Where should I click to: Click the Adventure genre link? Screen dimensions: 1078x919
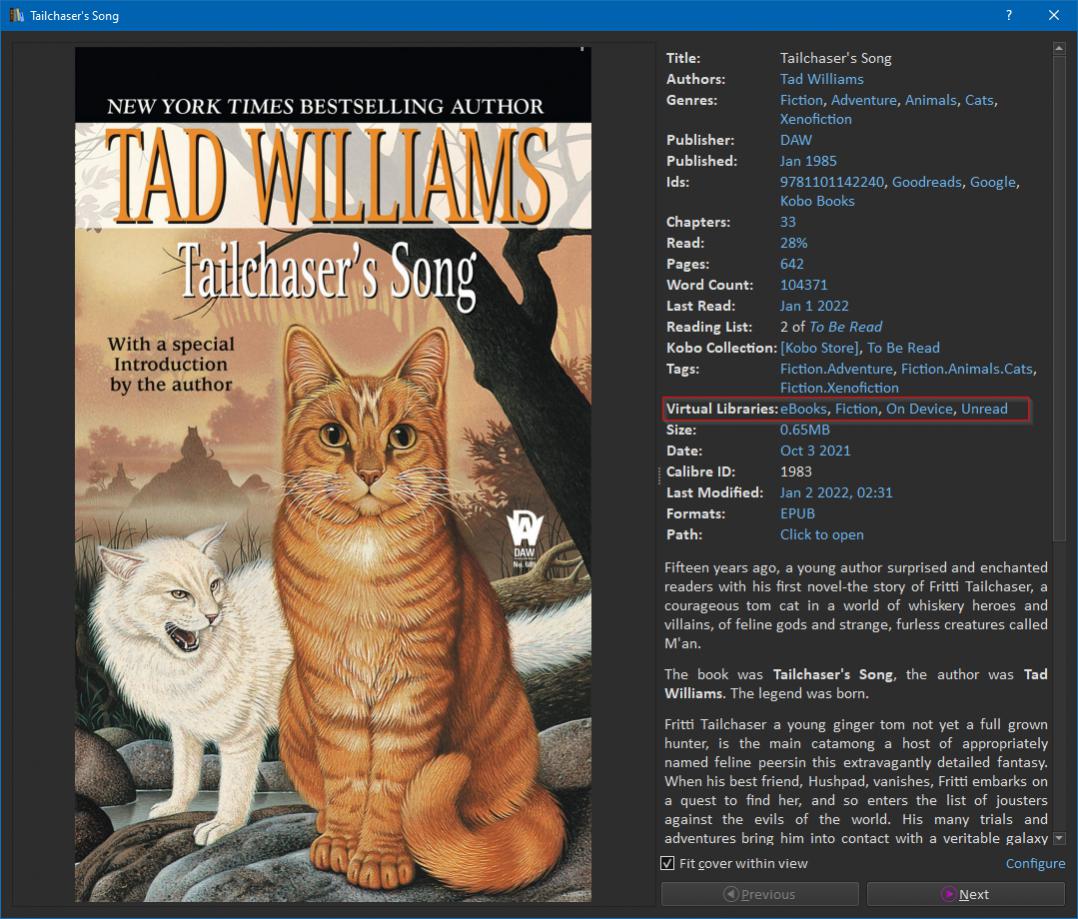point(864,100)
